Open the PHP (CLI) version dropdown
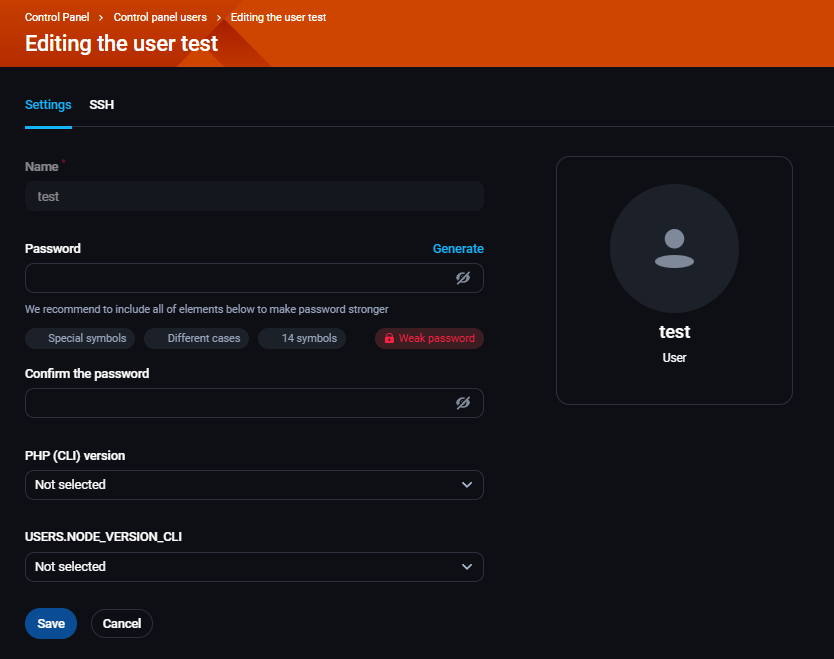Viewport: 834px width, 659px height. click(x=254, y=485)
